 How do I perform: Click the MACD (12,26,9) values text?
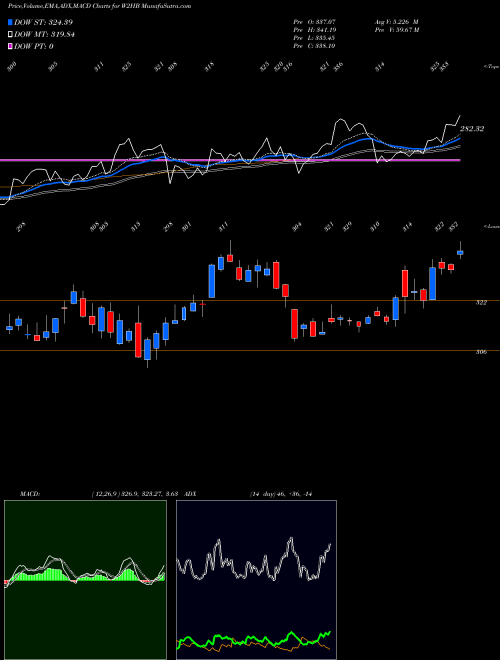[x=136, y=494]
